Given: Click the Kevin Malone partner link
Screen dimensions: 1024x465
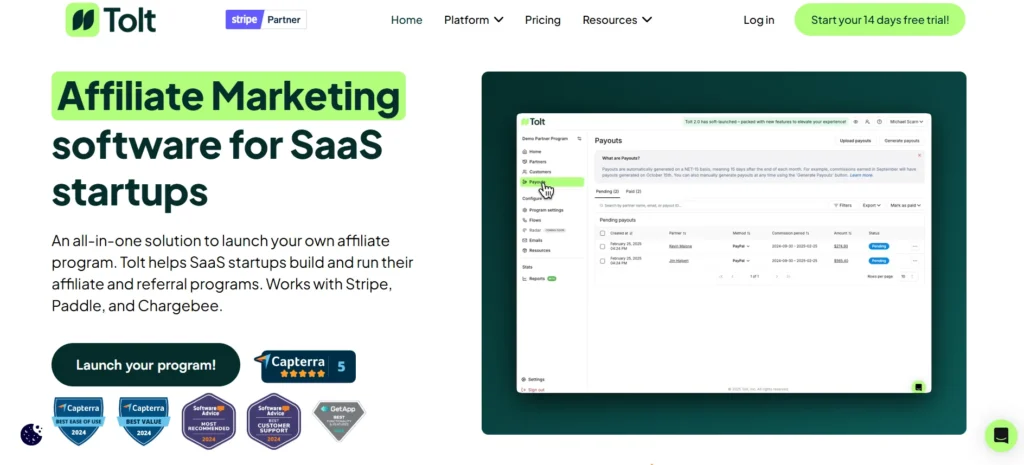Looking at the screenshot, I should click(680, 246).
